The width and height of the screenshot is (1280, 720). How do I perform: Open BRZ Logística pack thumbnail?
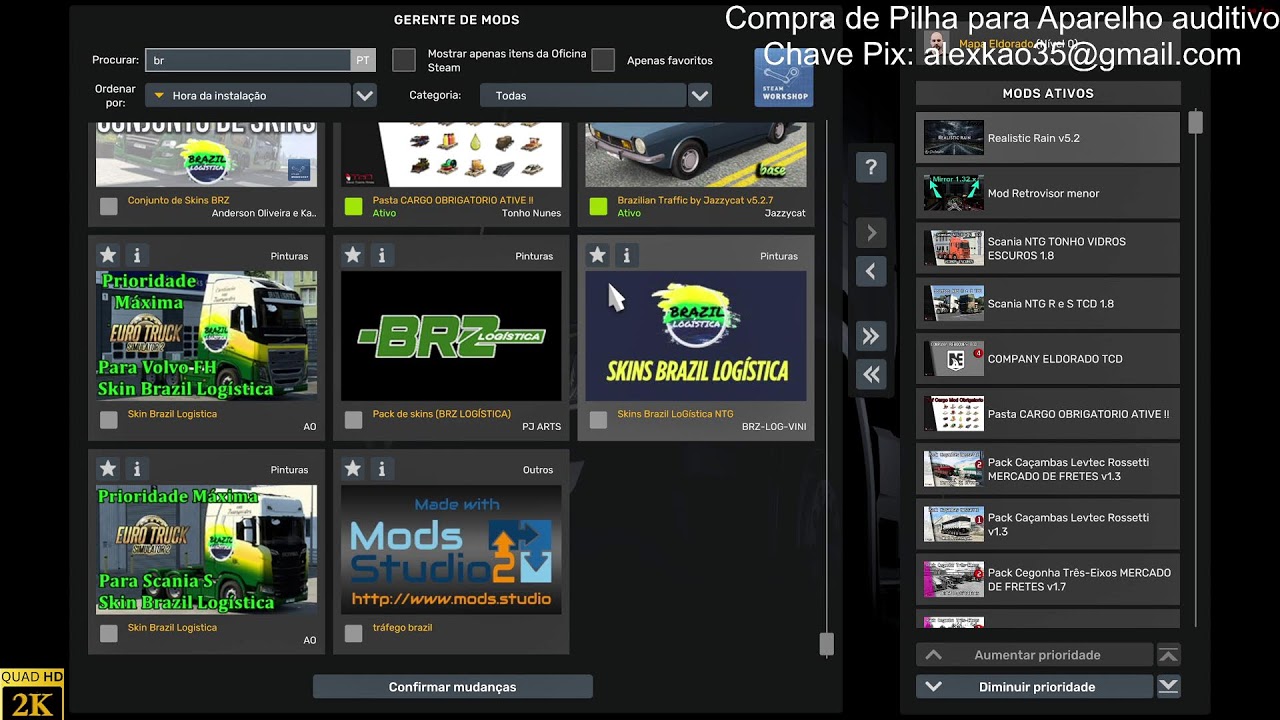tap(451, 336)
